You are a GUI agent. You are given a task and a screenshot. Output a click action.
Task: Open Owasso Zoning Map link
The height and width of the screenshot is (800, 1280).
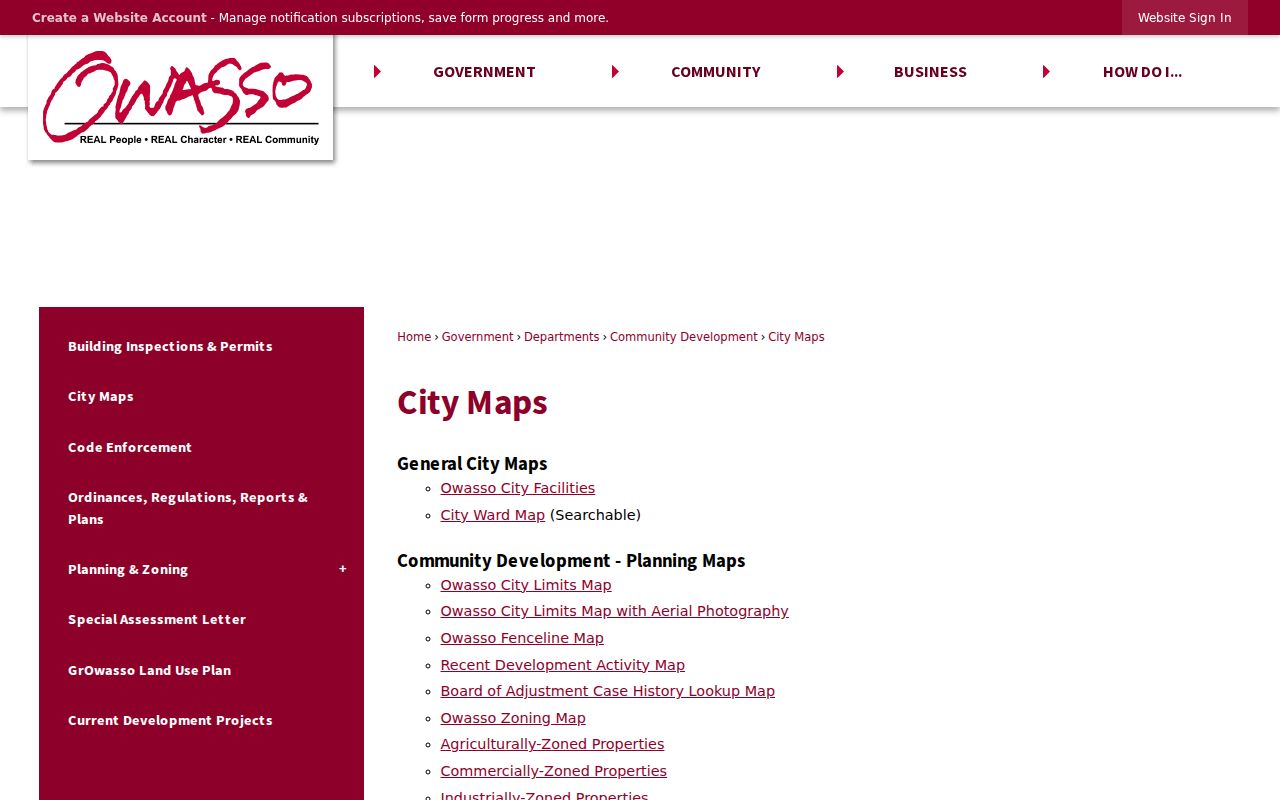coord(513,718)
